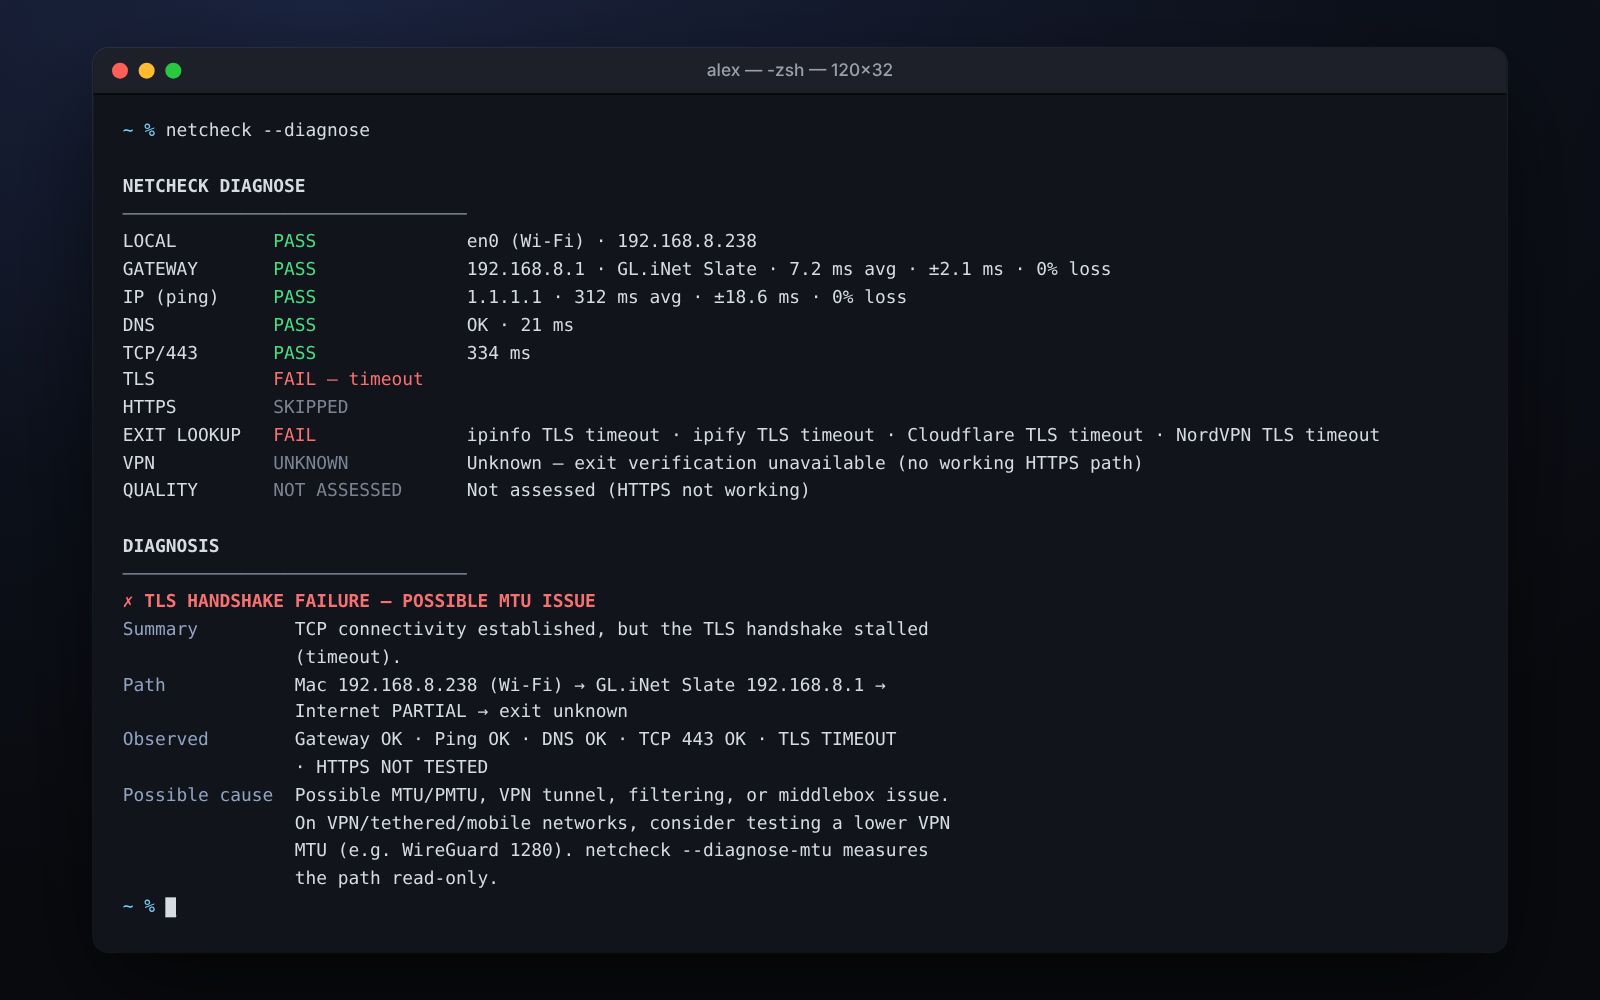Viewport: 1600px width, 1000px height.
Task: Click 'Not assessed (HTTPS not working)' text
Action: click(638, 490)
